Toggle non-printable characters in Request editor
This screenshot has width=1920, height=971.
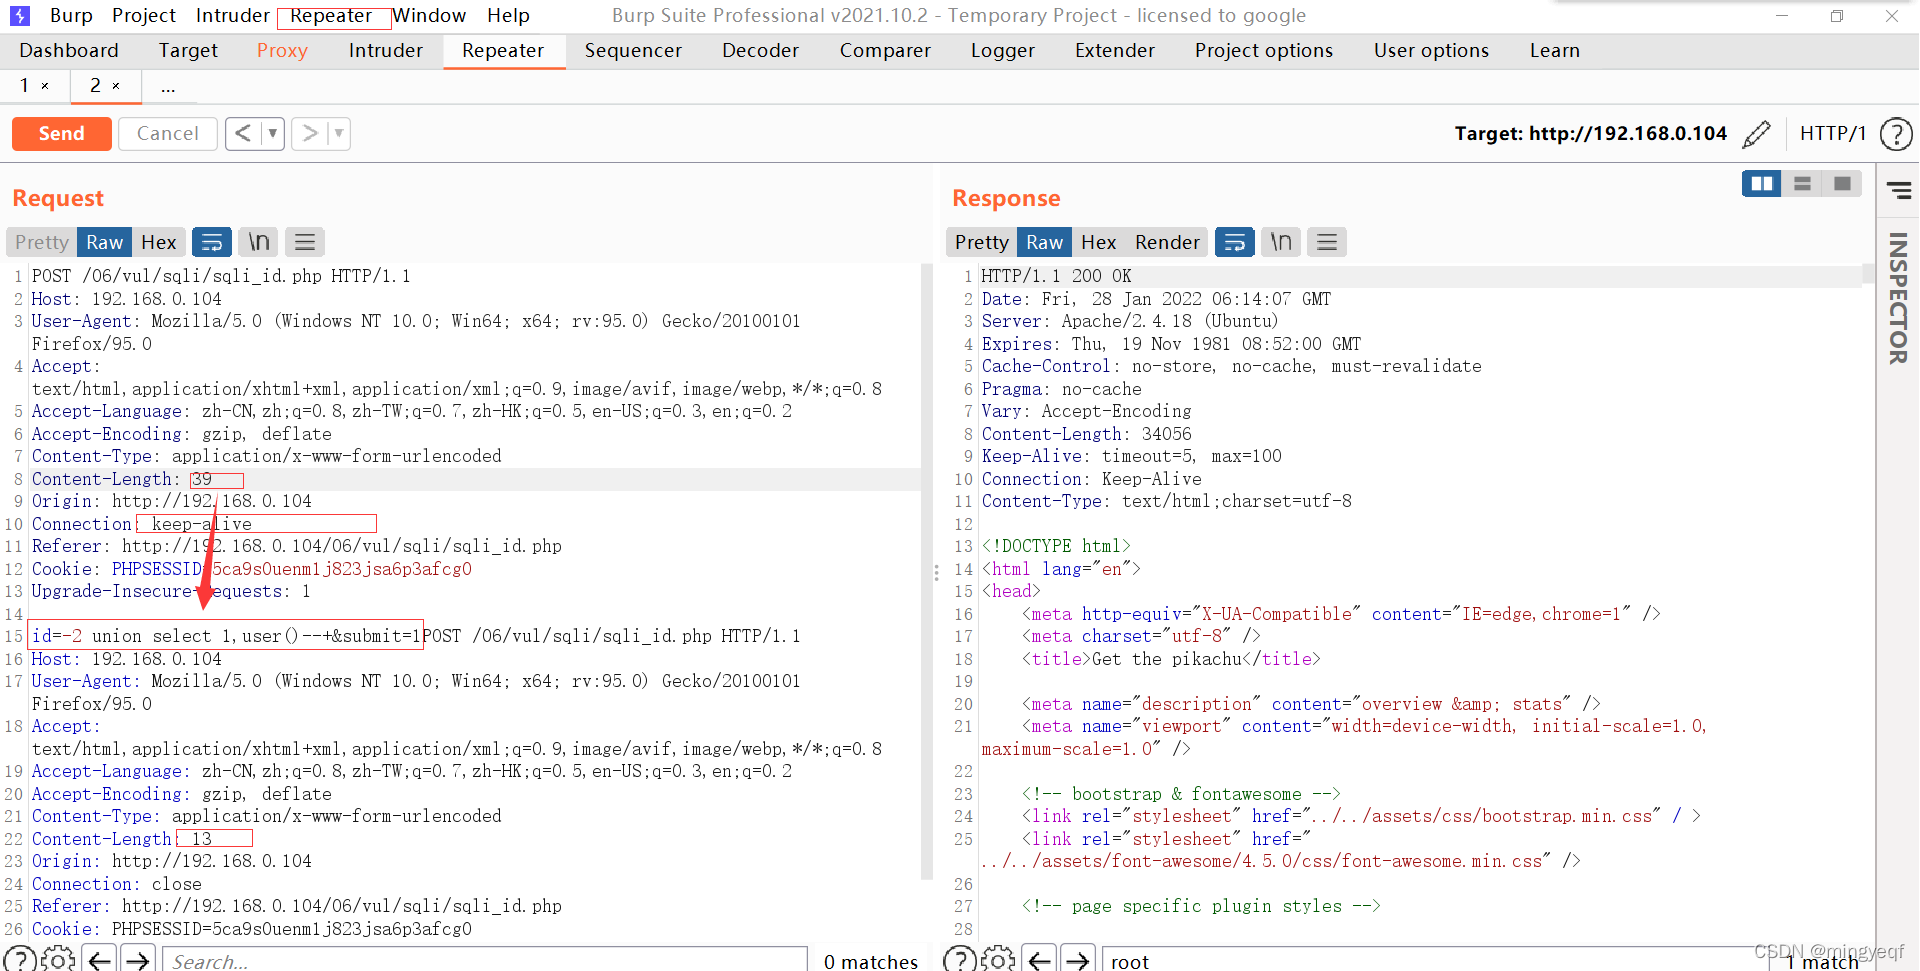pos(259,242)
